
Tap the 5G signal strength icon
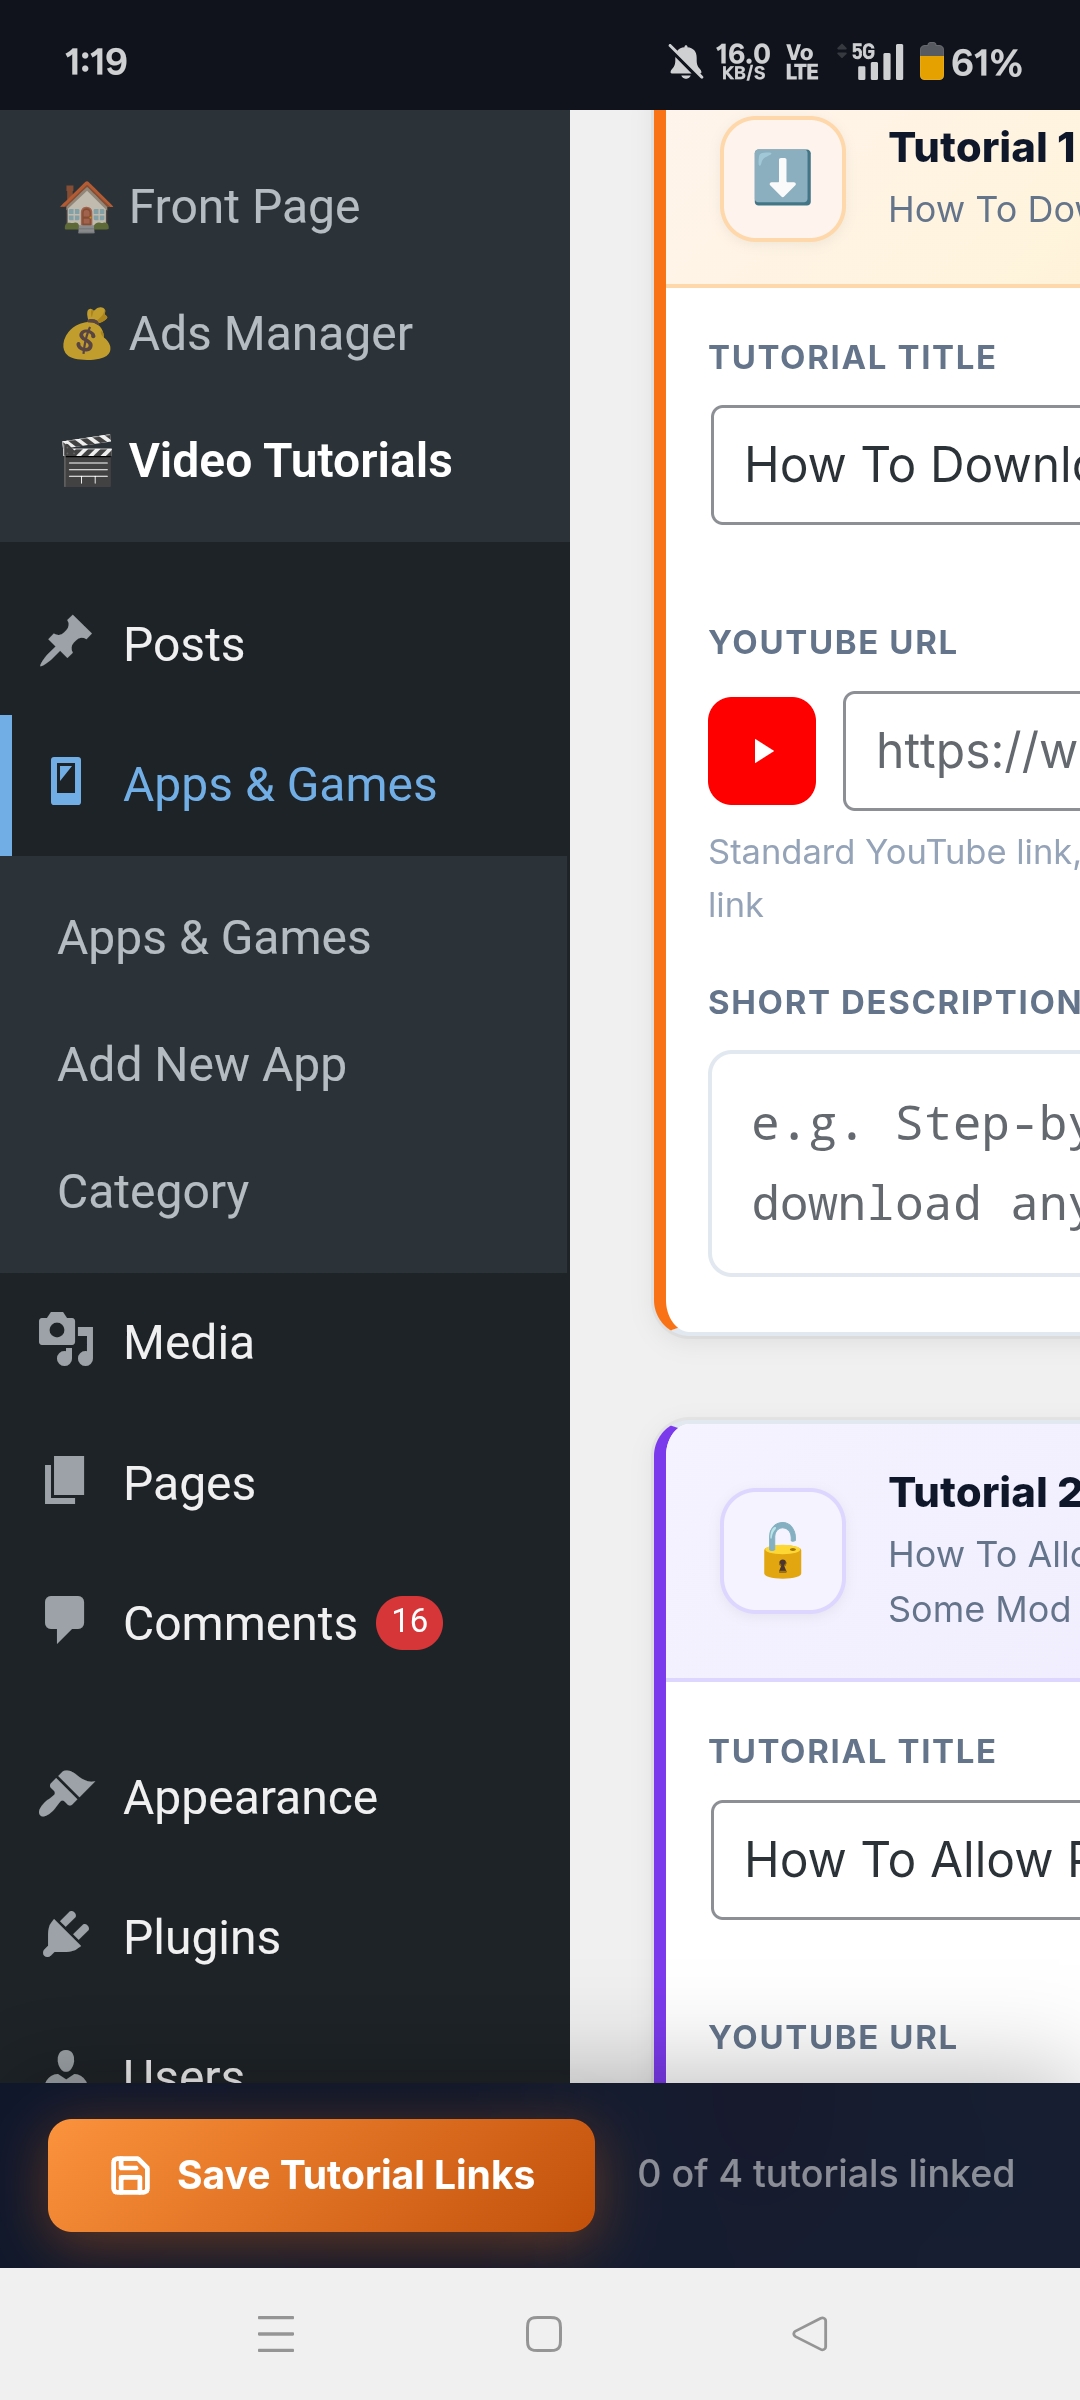click(x=872, y=61)
